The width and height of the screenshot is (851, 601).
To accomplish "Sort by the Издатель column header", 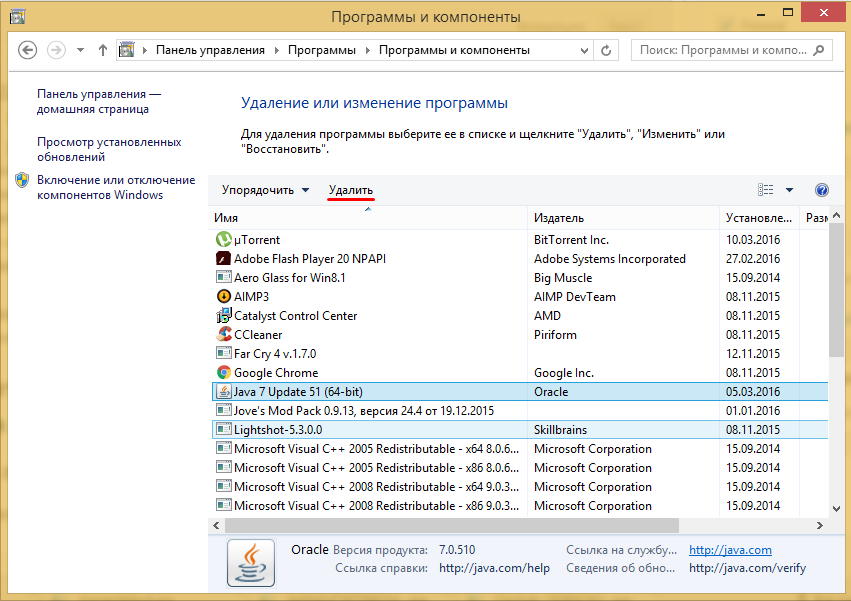I will pyautogui.click(x=559, y=217).
